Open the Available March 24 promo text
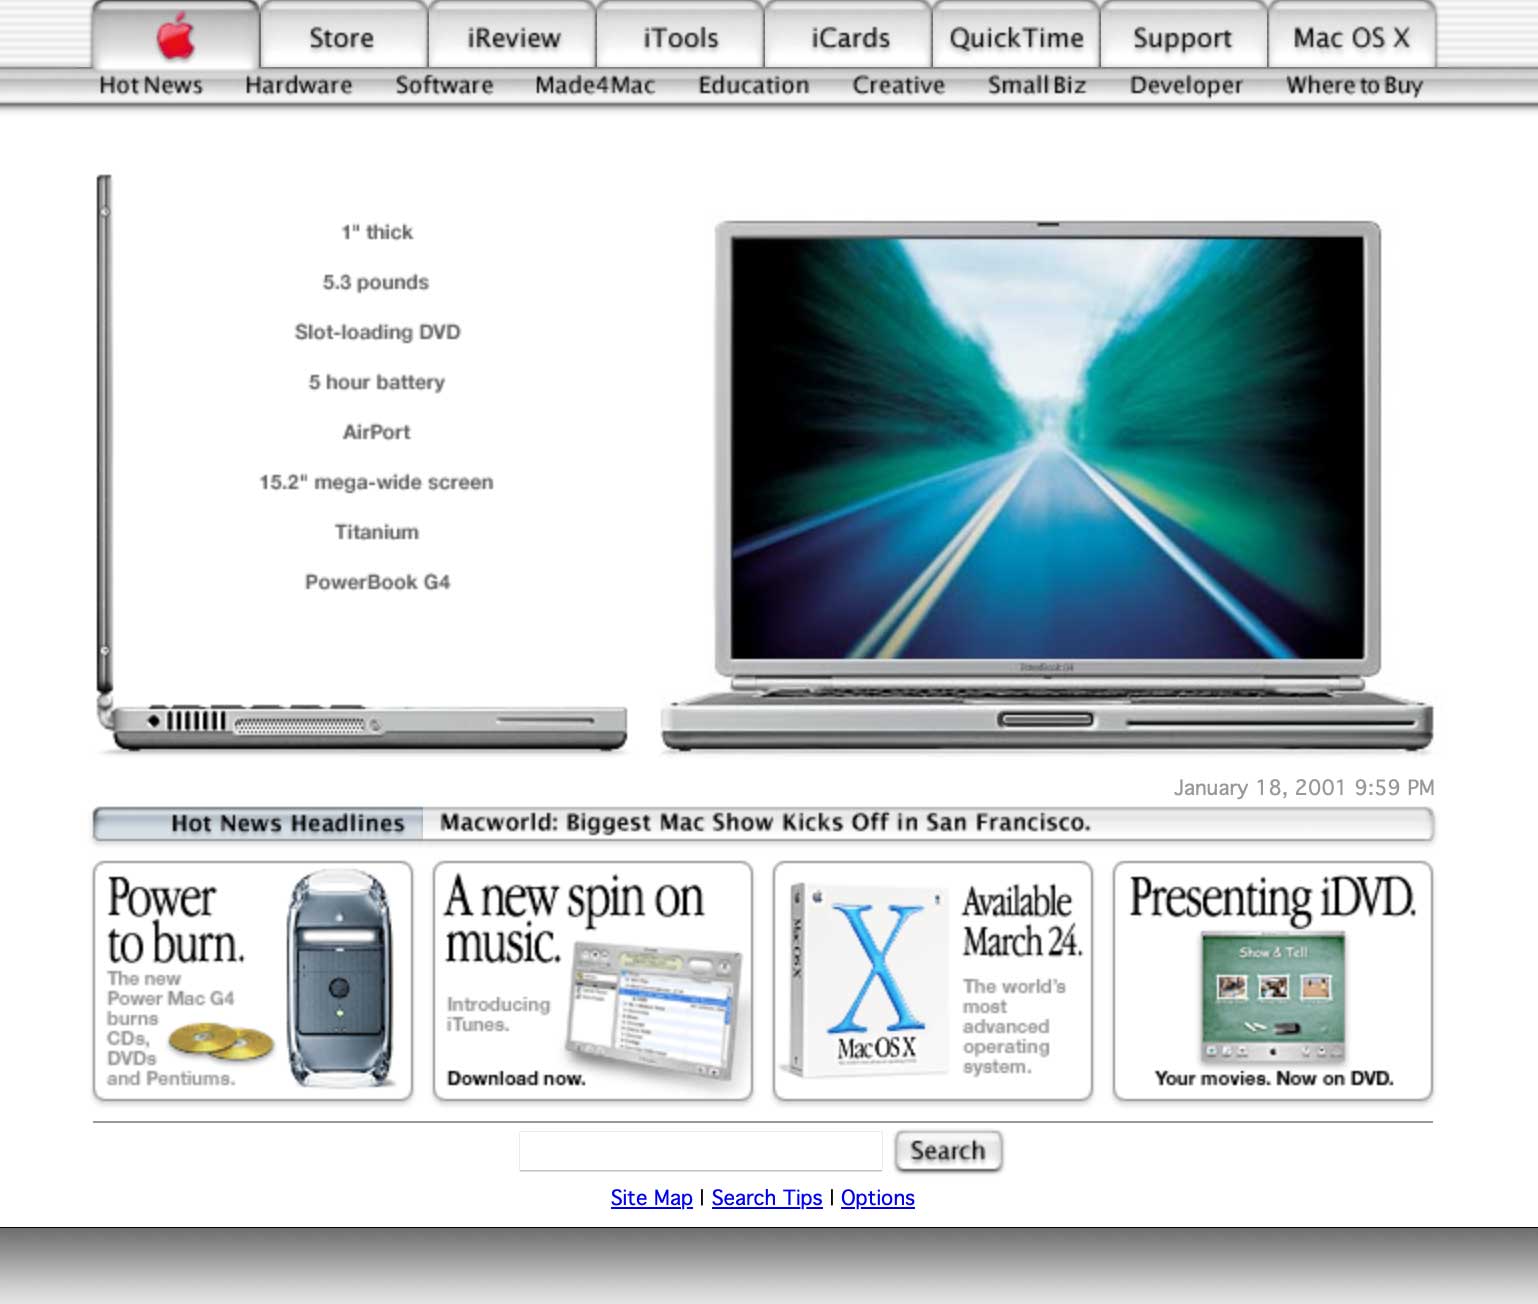The image size is (1538, 1304). pyautogui.click(x=1022, y=921)
